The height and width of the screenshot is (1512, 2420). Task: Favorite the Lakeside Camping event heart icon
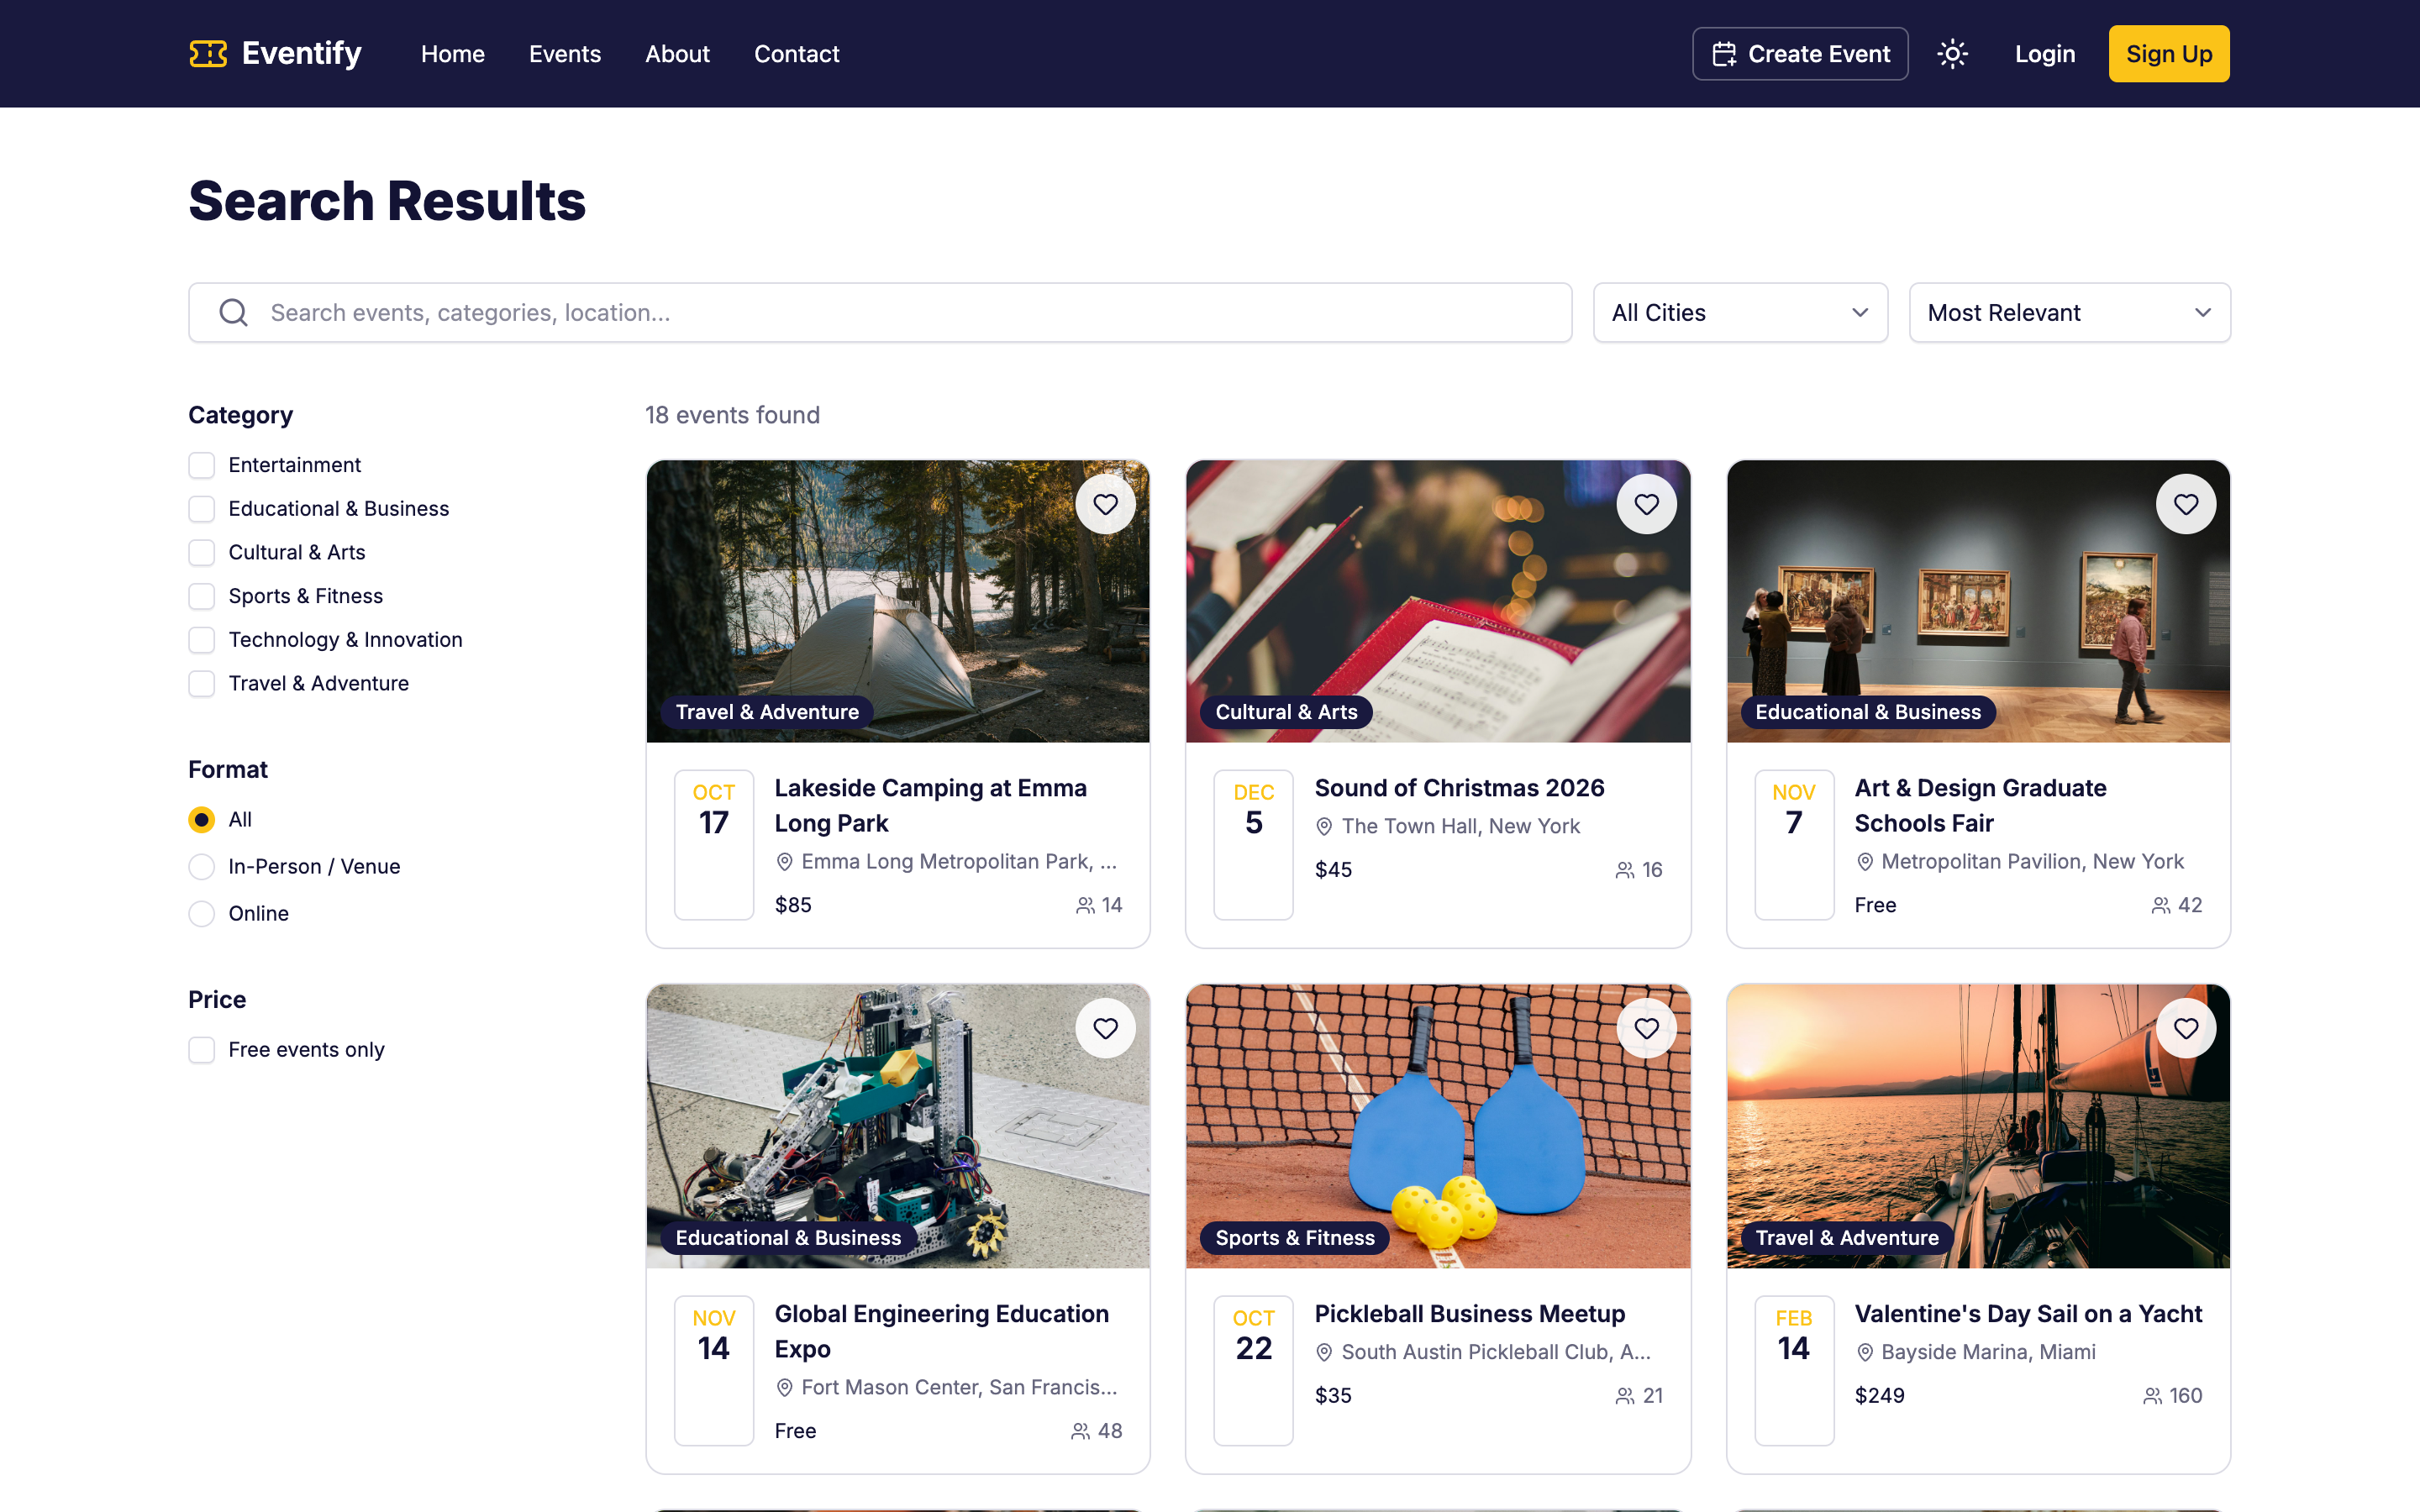click(x=1105, y=504)
